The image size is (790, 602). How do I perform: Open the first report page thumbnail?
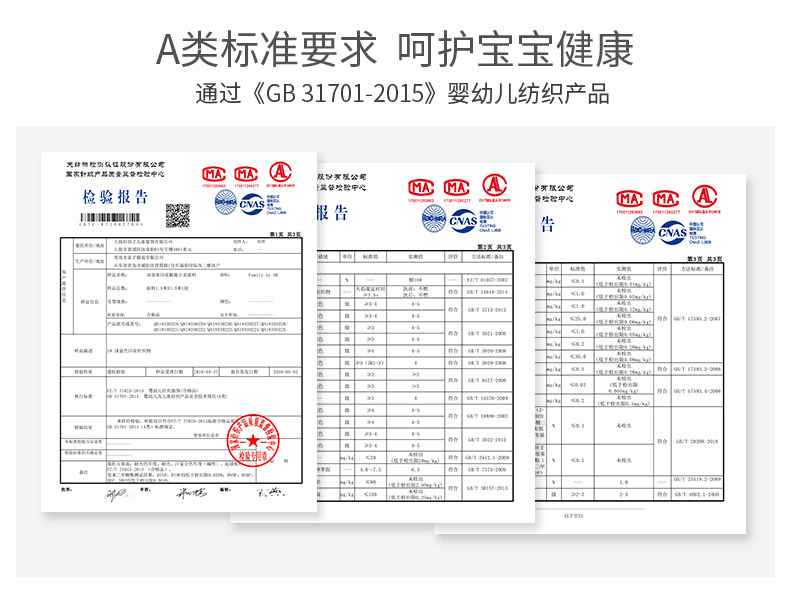(179, 331)
